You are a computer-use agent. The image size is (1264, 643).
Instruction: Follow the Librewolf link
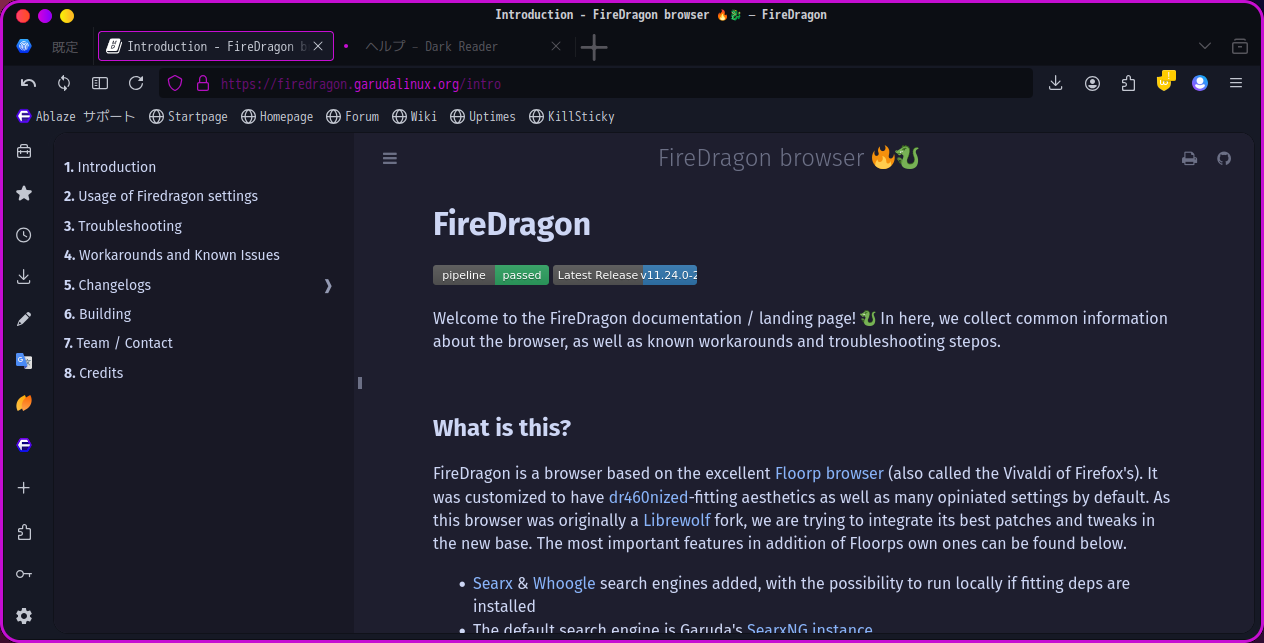click(x=677, y=520)
